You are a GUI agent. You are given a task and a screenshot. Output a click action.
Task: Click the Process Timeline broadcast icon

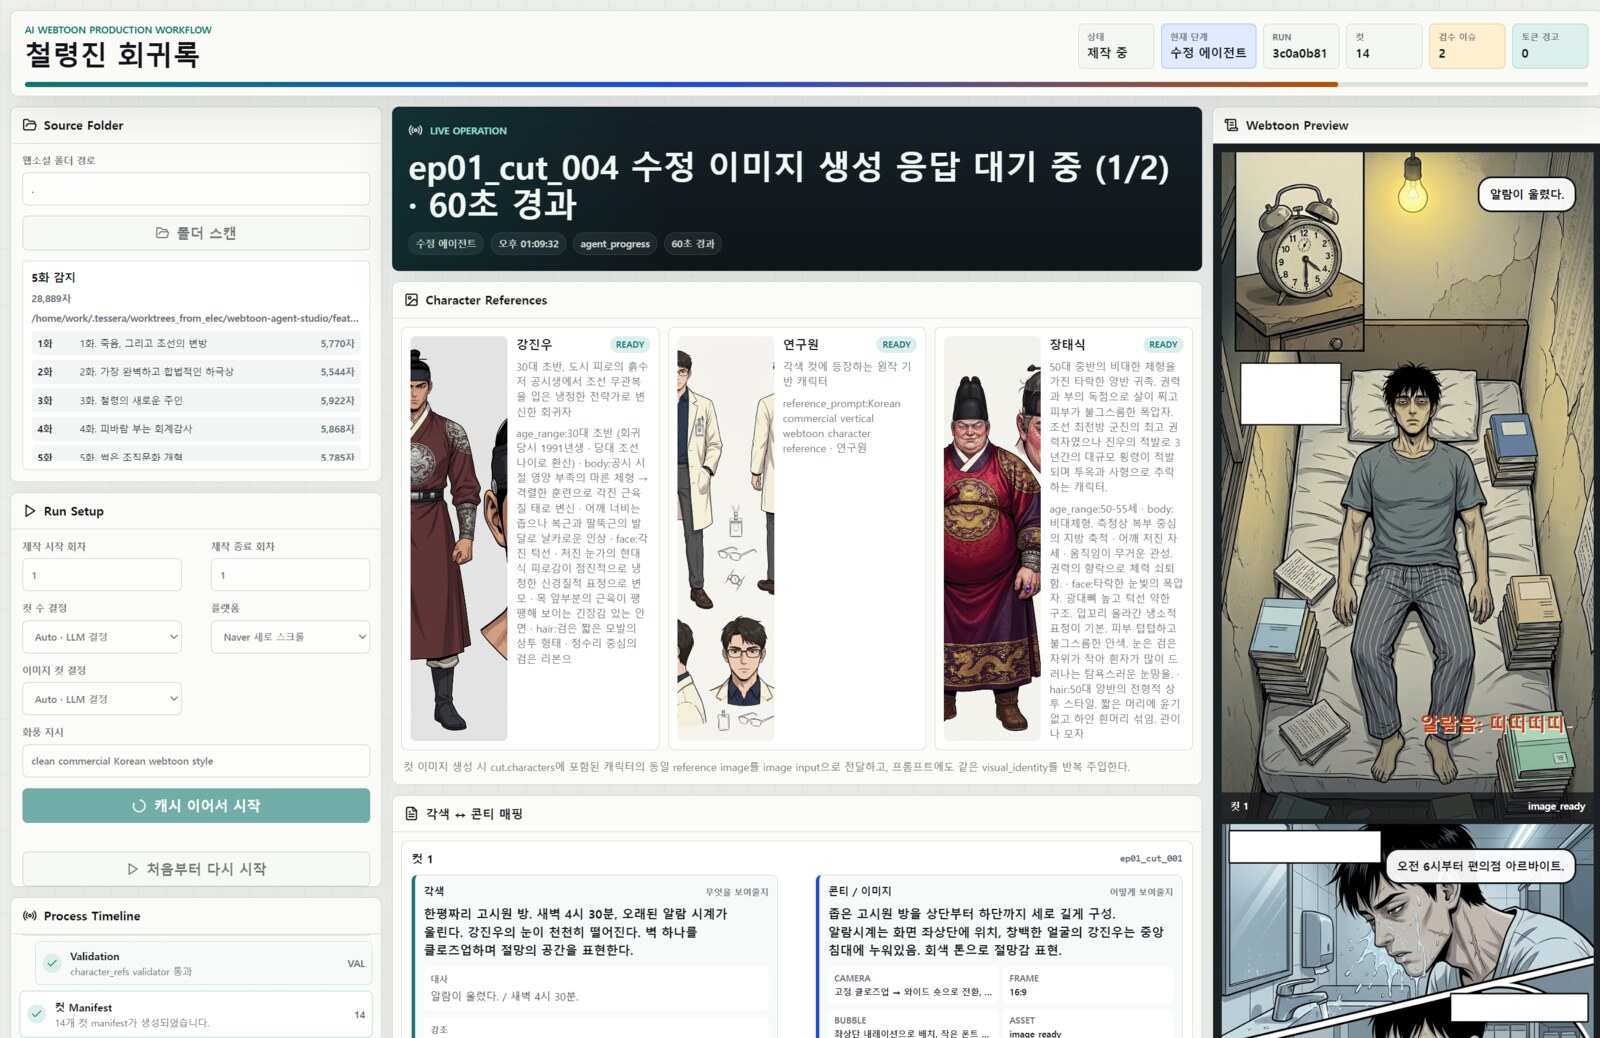(30, 916)
